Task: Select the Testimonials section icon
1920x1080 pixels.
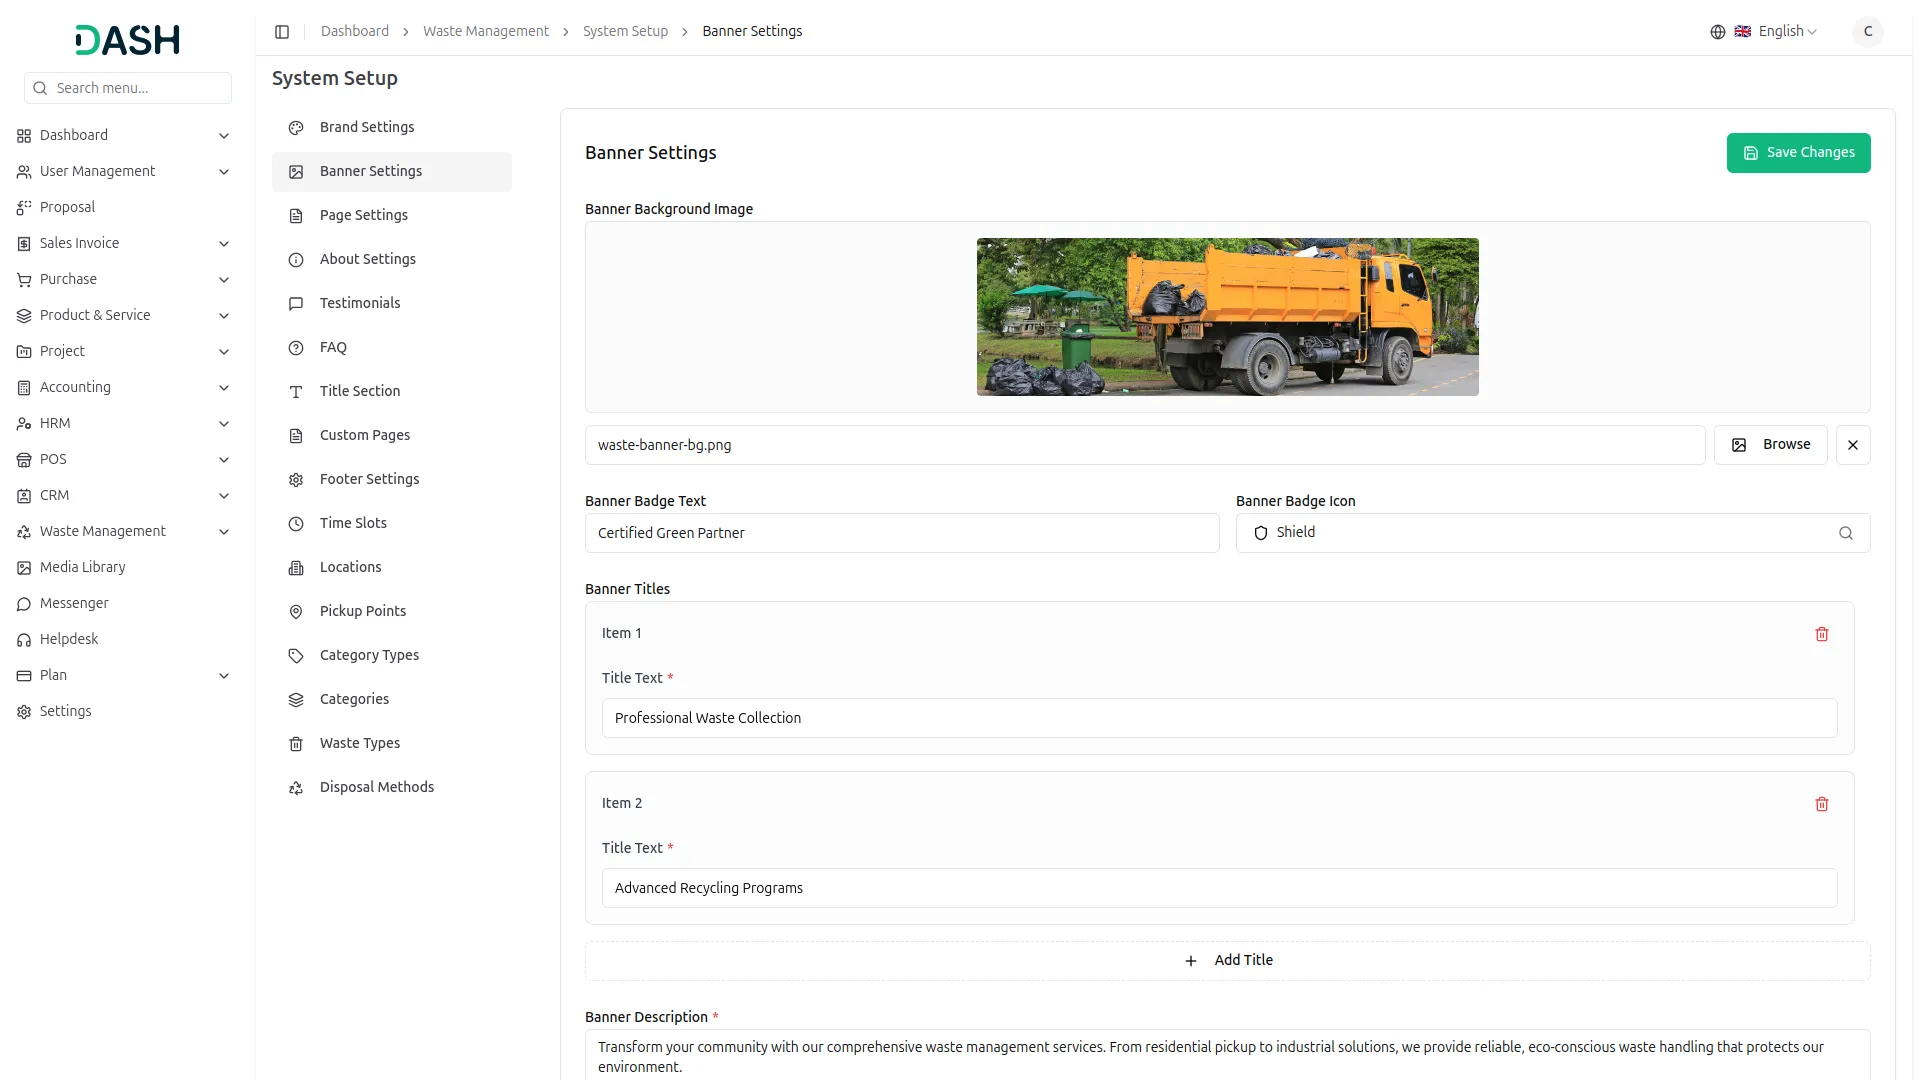Action: (295, 303)
